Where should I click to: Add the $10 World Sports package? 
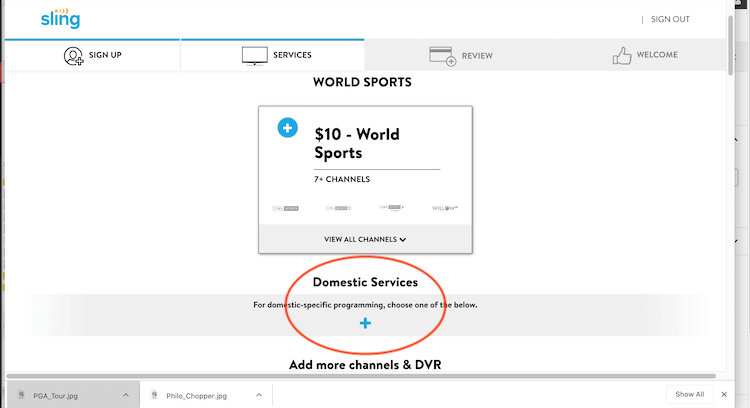pyautogui.click(x=287, y=128)
